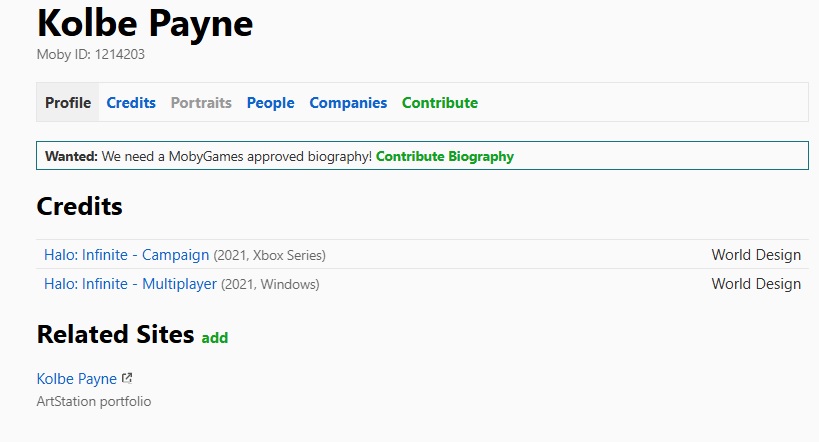Click the Contribute Biography link
Viewport: 819px width, 442px height.
[x=445, y=156]
